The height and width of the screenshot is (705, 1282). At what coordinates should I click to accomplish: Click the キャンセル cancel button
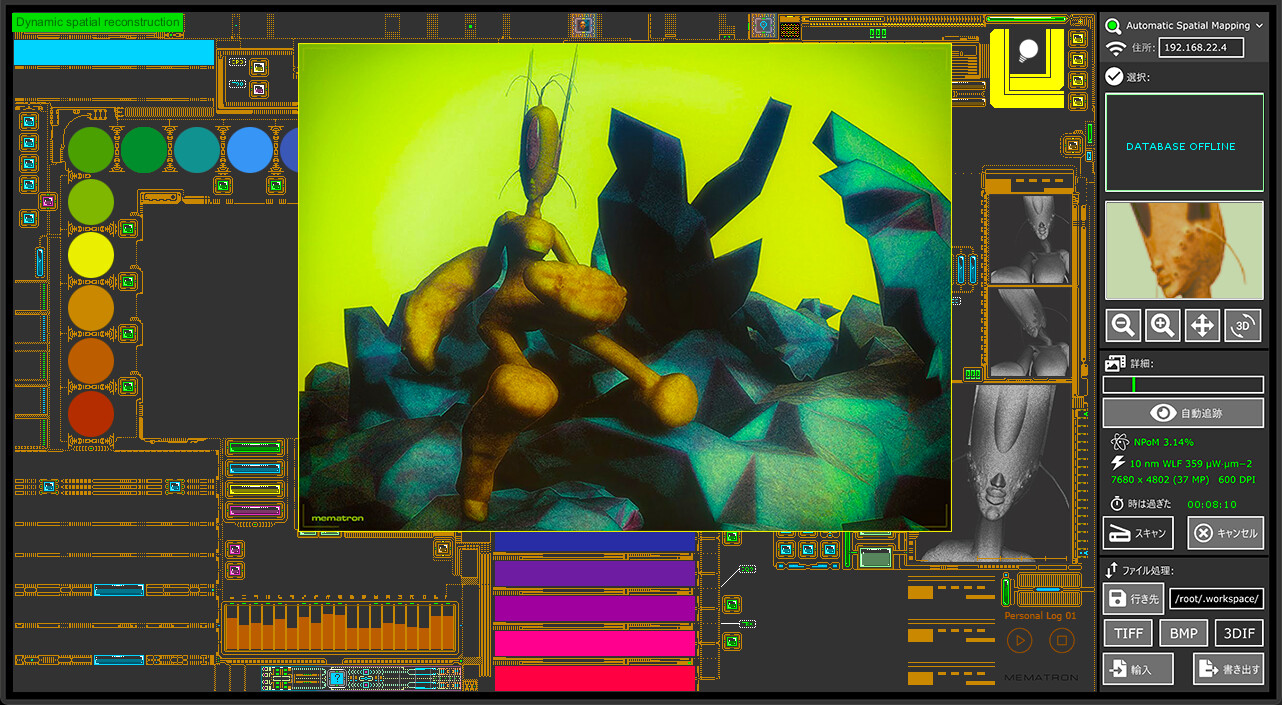click(1225, 533)
